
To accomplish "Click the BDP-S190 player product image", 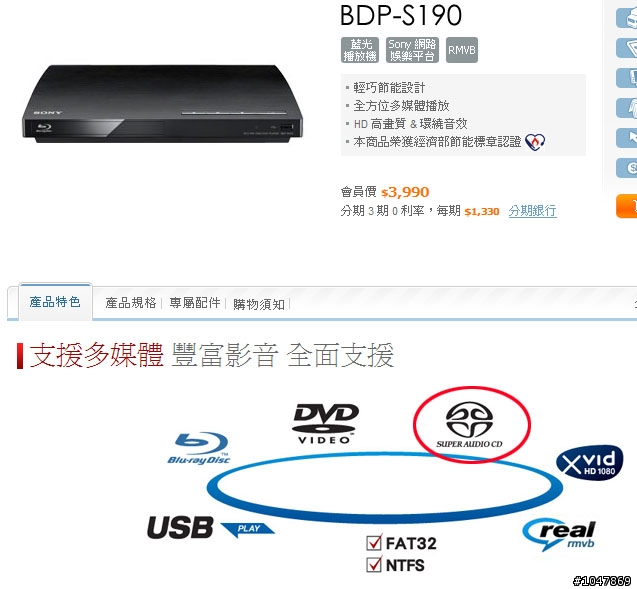I will [162, 104].
